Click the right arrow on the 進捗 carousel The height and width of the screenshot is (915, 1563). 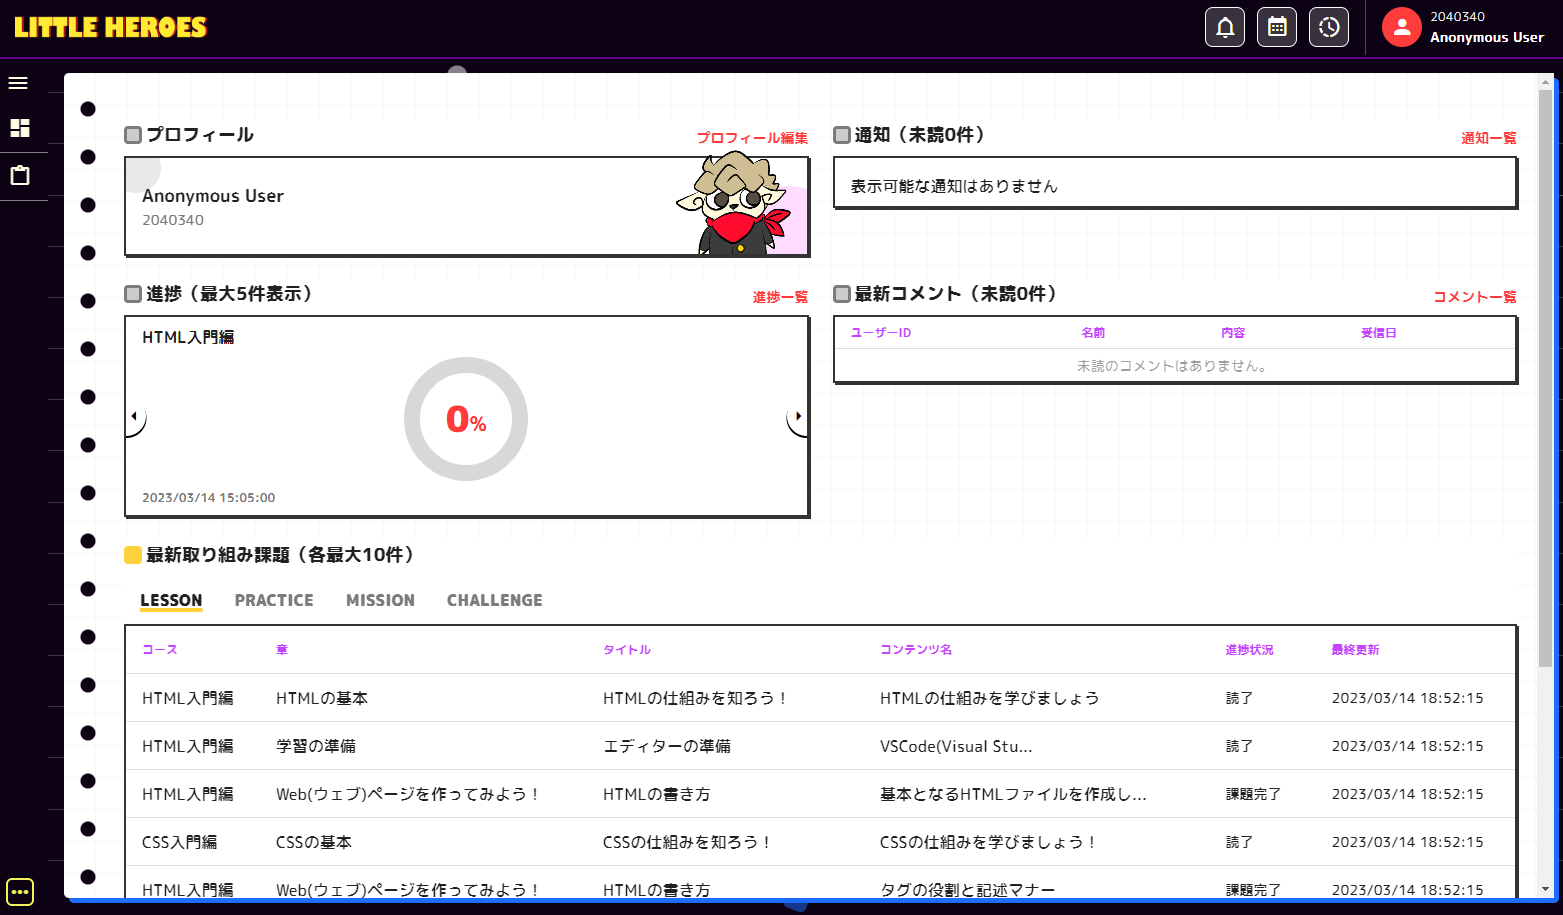(x=798, y=416)
